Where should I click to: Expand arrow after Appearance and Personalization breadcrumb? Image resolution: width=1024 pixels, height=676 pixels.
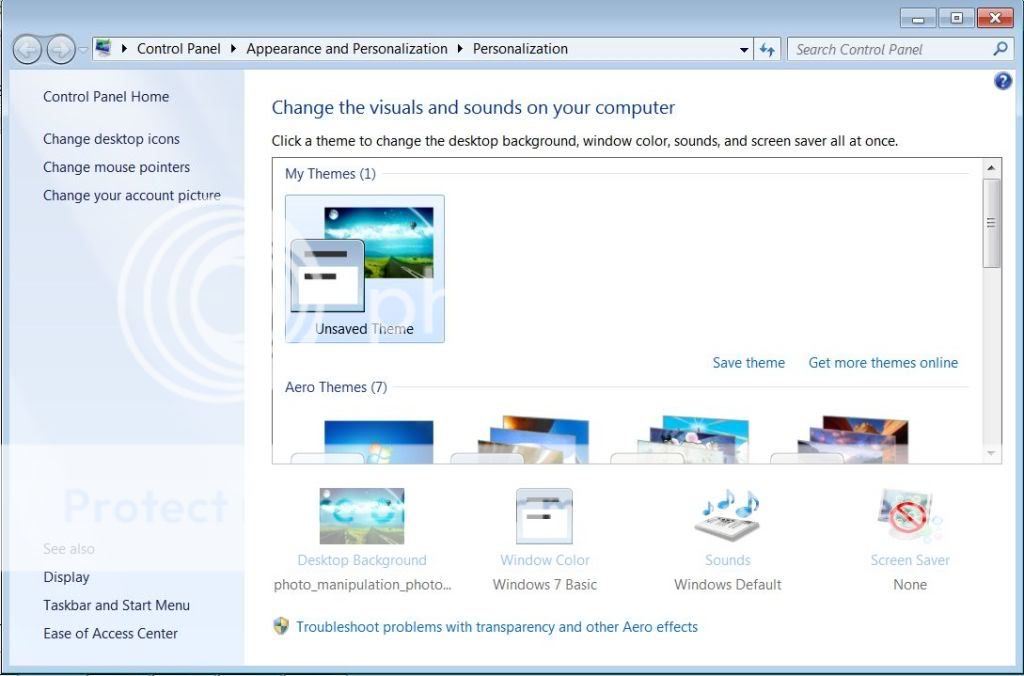[x=460, y=49]
